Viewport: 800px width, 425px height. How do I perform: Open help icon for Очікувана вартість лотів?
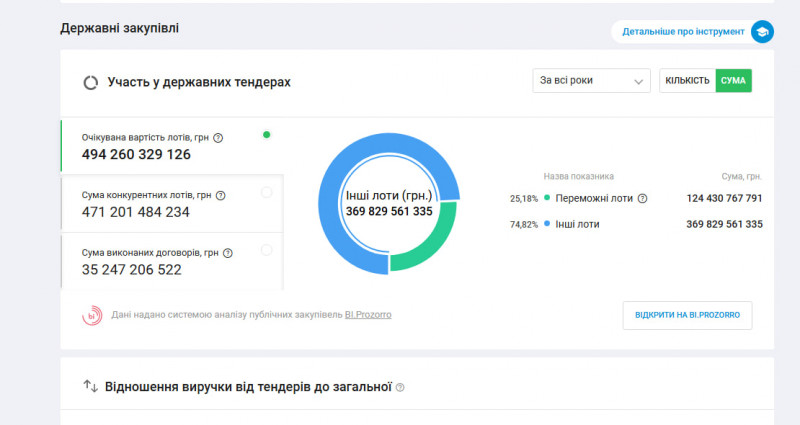pyautogui.click(x=218, y=138)
